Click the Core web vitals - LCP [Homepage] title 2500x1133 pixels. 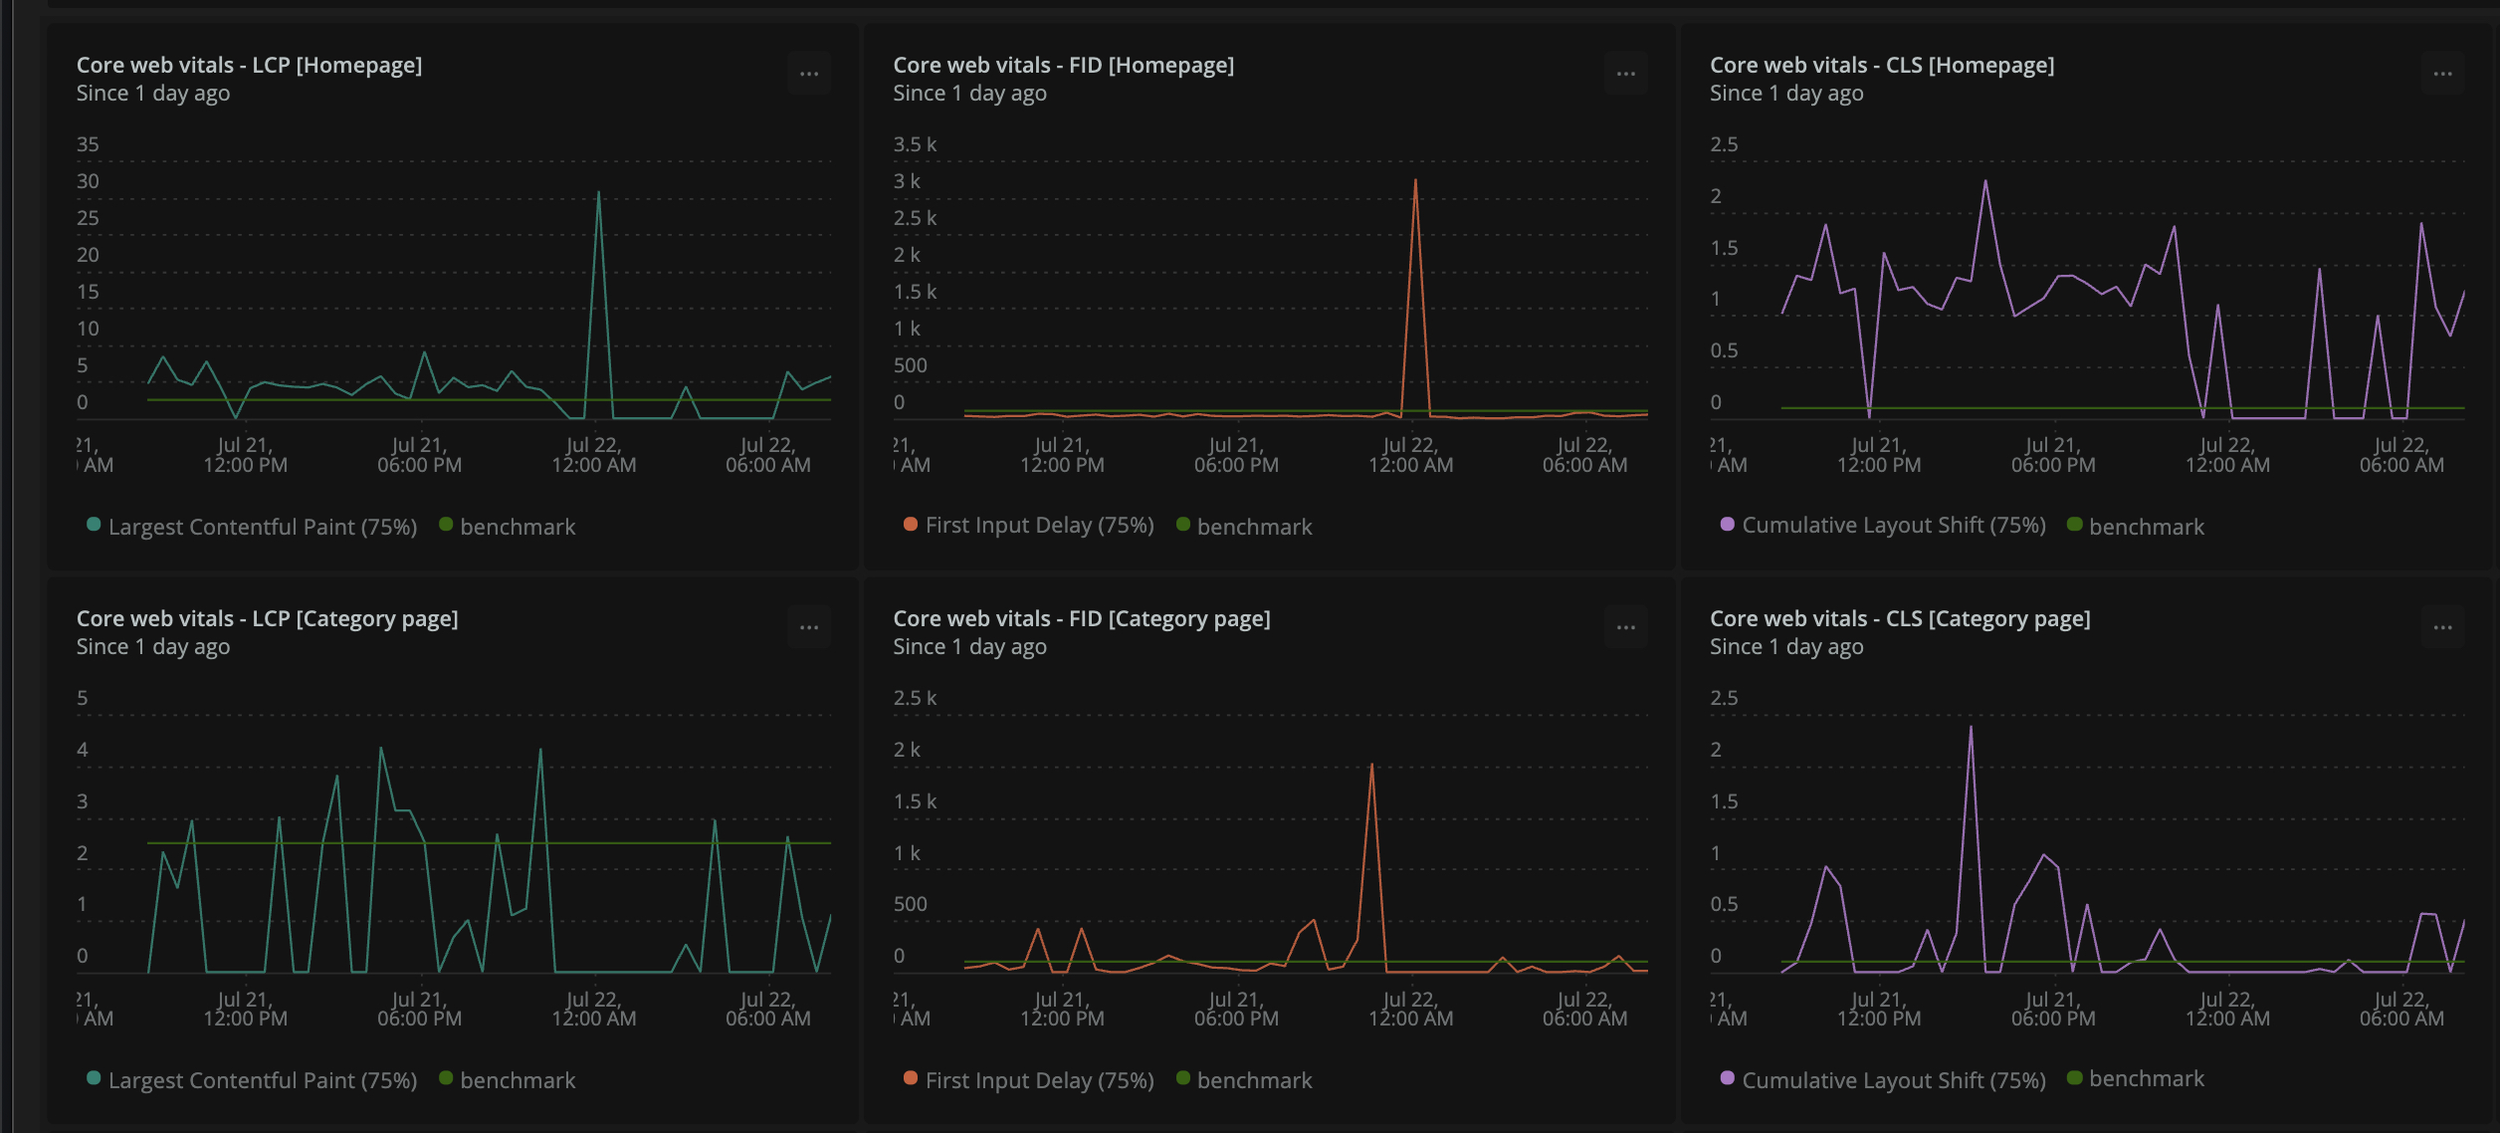(249, 65)
